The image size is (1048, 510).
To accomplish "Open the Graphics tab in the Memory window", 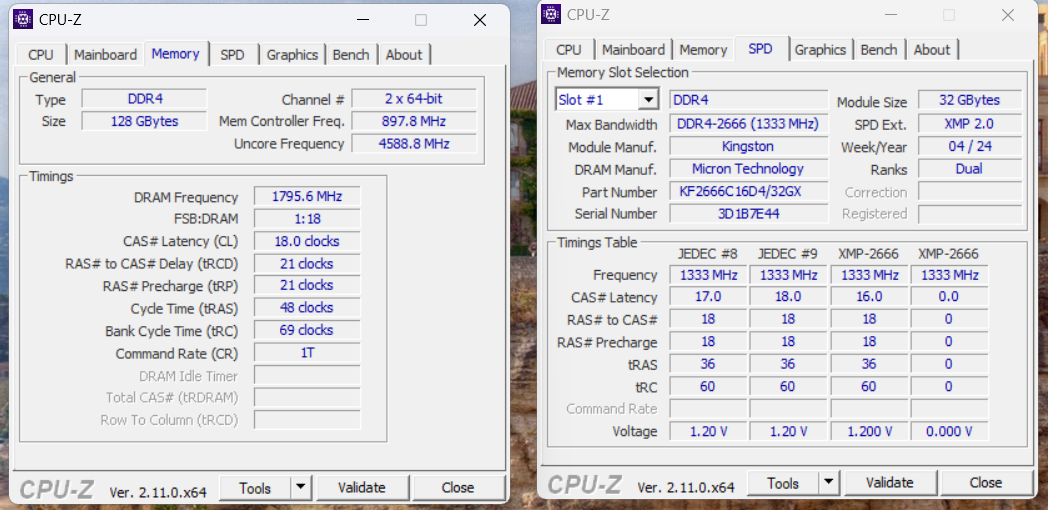I will click(292, 55).
